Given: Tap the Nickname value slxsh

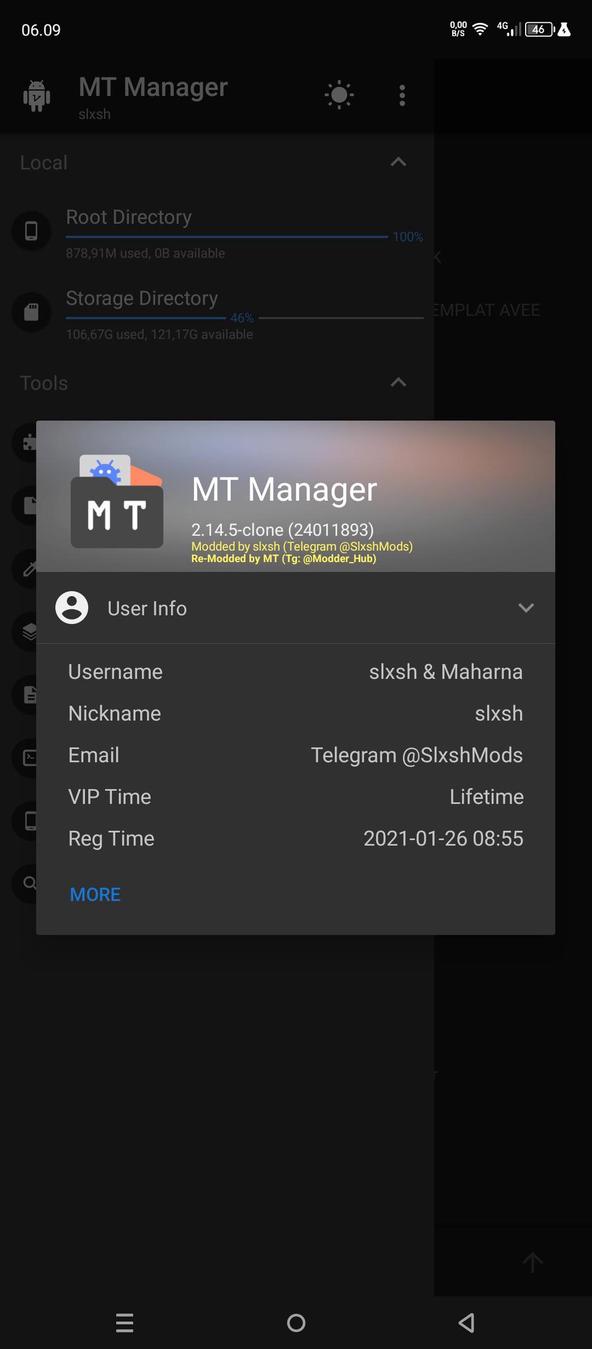Looking at the screenshot, I should [x=499, y=714].
